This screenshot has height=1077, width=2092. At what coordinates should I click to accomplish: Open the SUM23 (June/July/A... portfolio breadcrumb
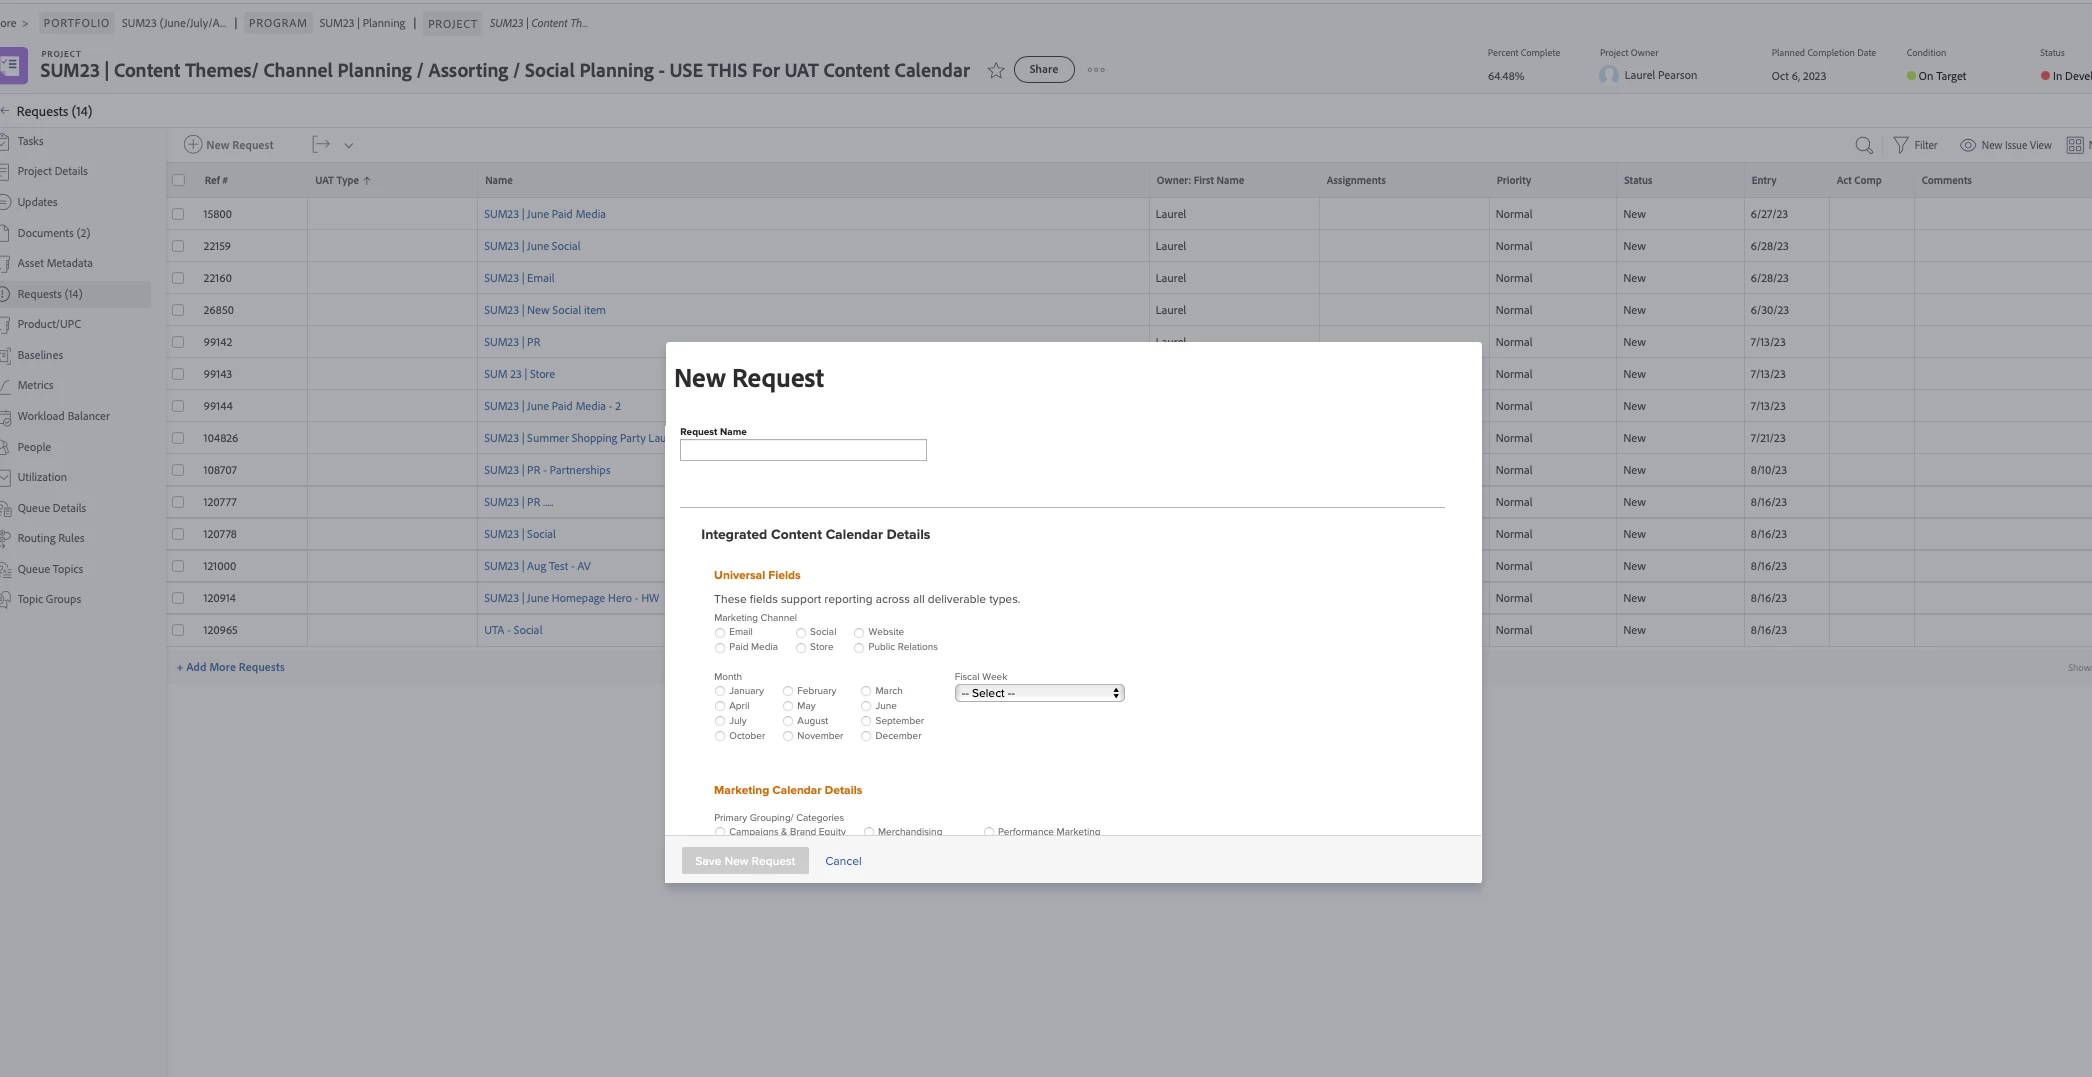coord(174,23)
